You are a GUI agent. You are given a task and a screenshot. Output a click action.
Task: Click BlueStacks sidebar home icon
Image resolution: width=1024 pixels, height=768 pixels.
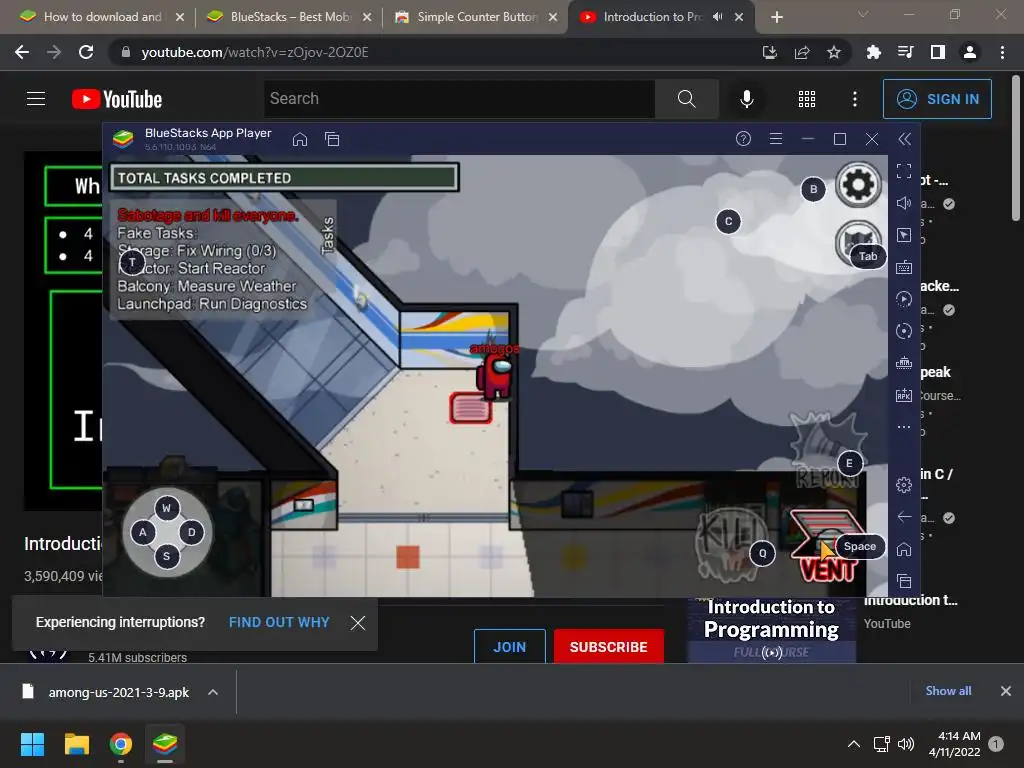pyautogui.click(x=904, y=549)
